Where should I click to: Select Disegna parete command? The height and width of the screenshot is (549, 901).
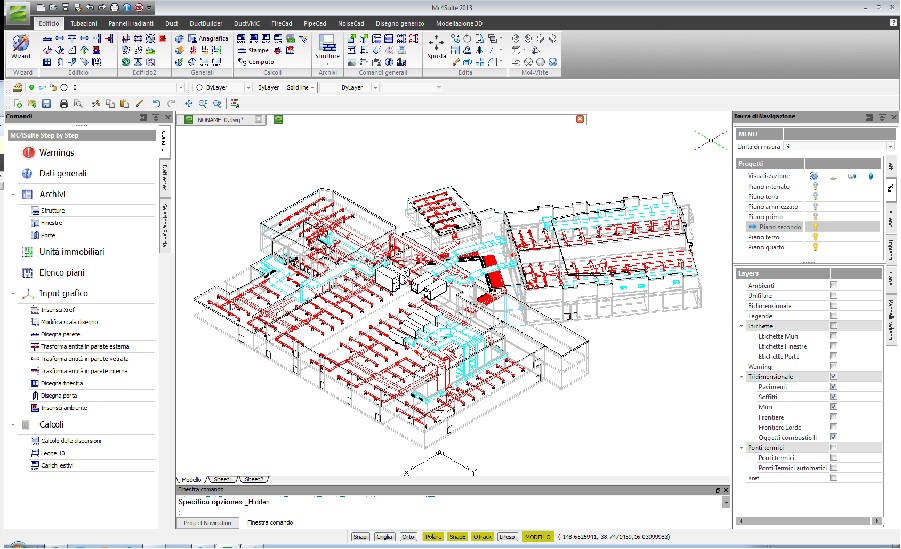tap(60, 334)
